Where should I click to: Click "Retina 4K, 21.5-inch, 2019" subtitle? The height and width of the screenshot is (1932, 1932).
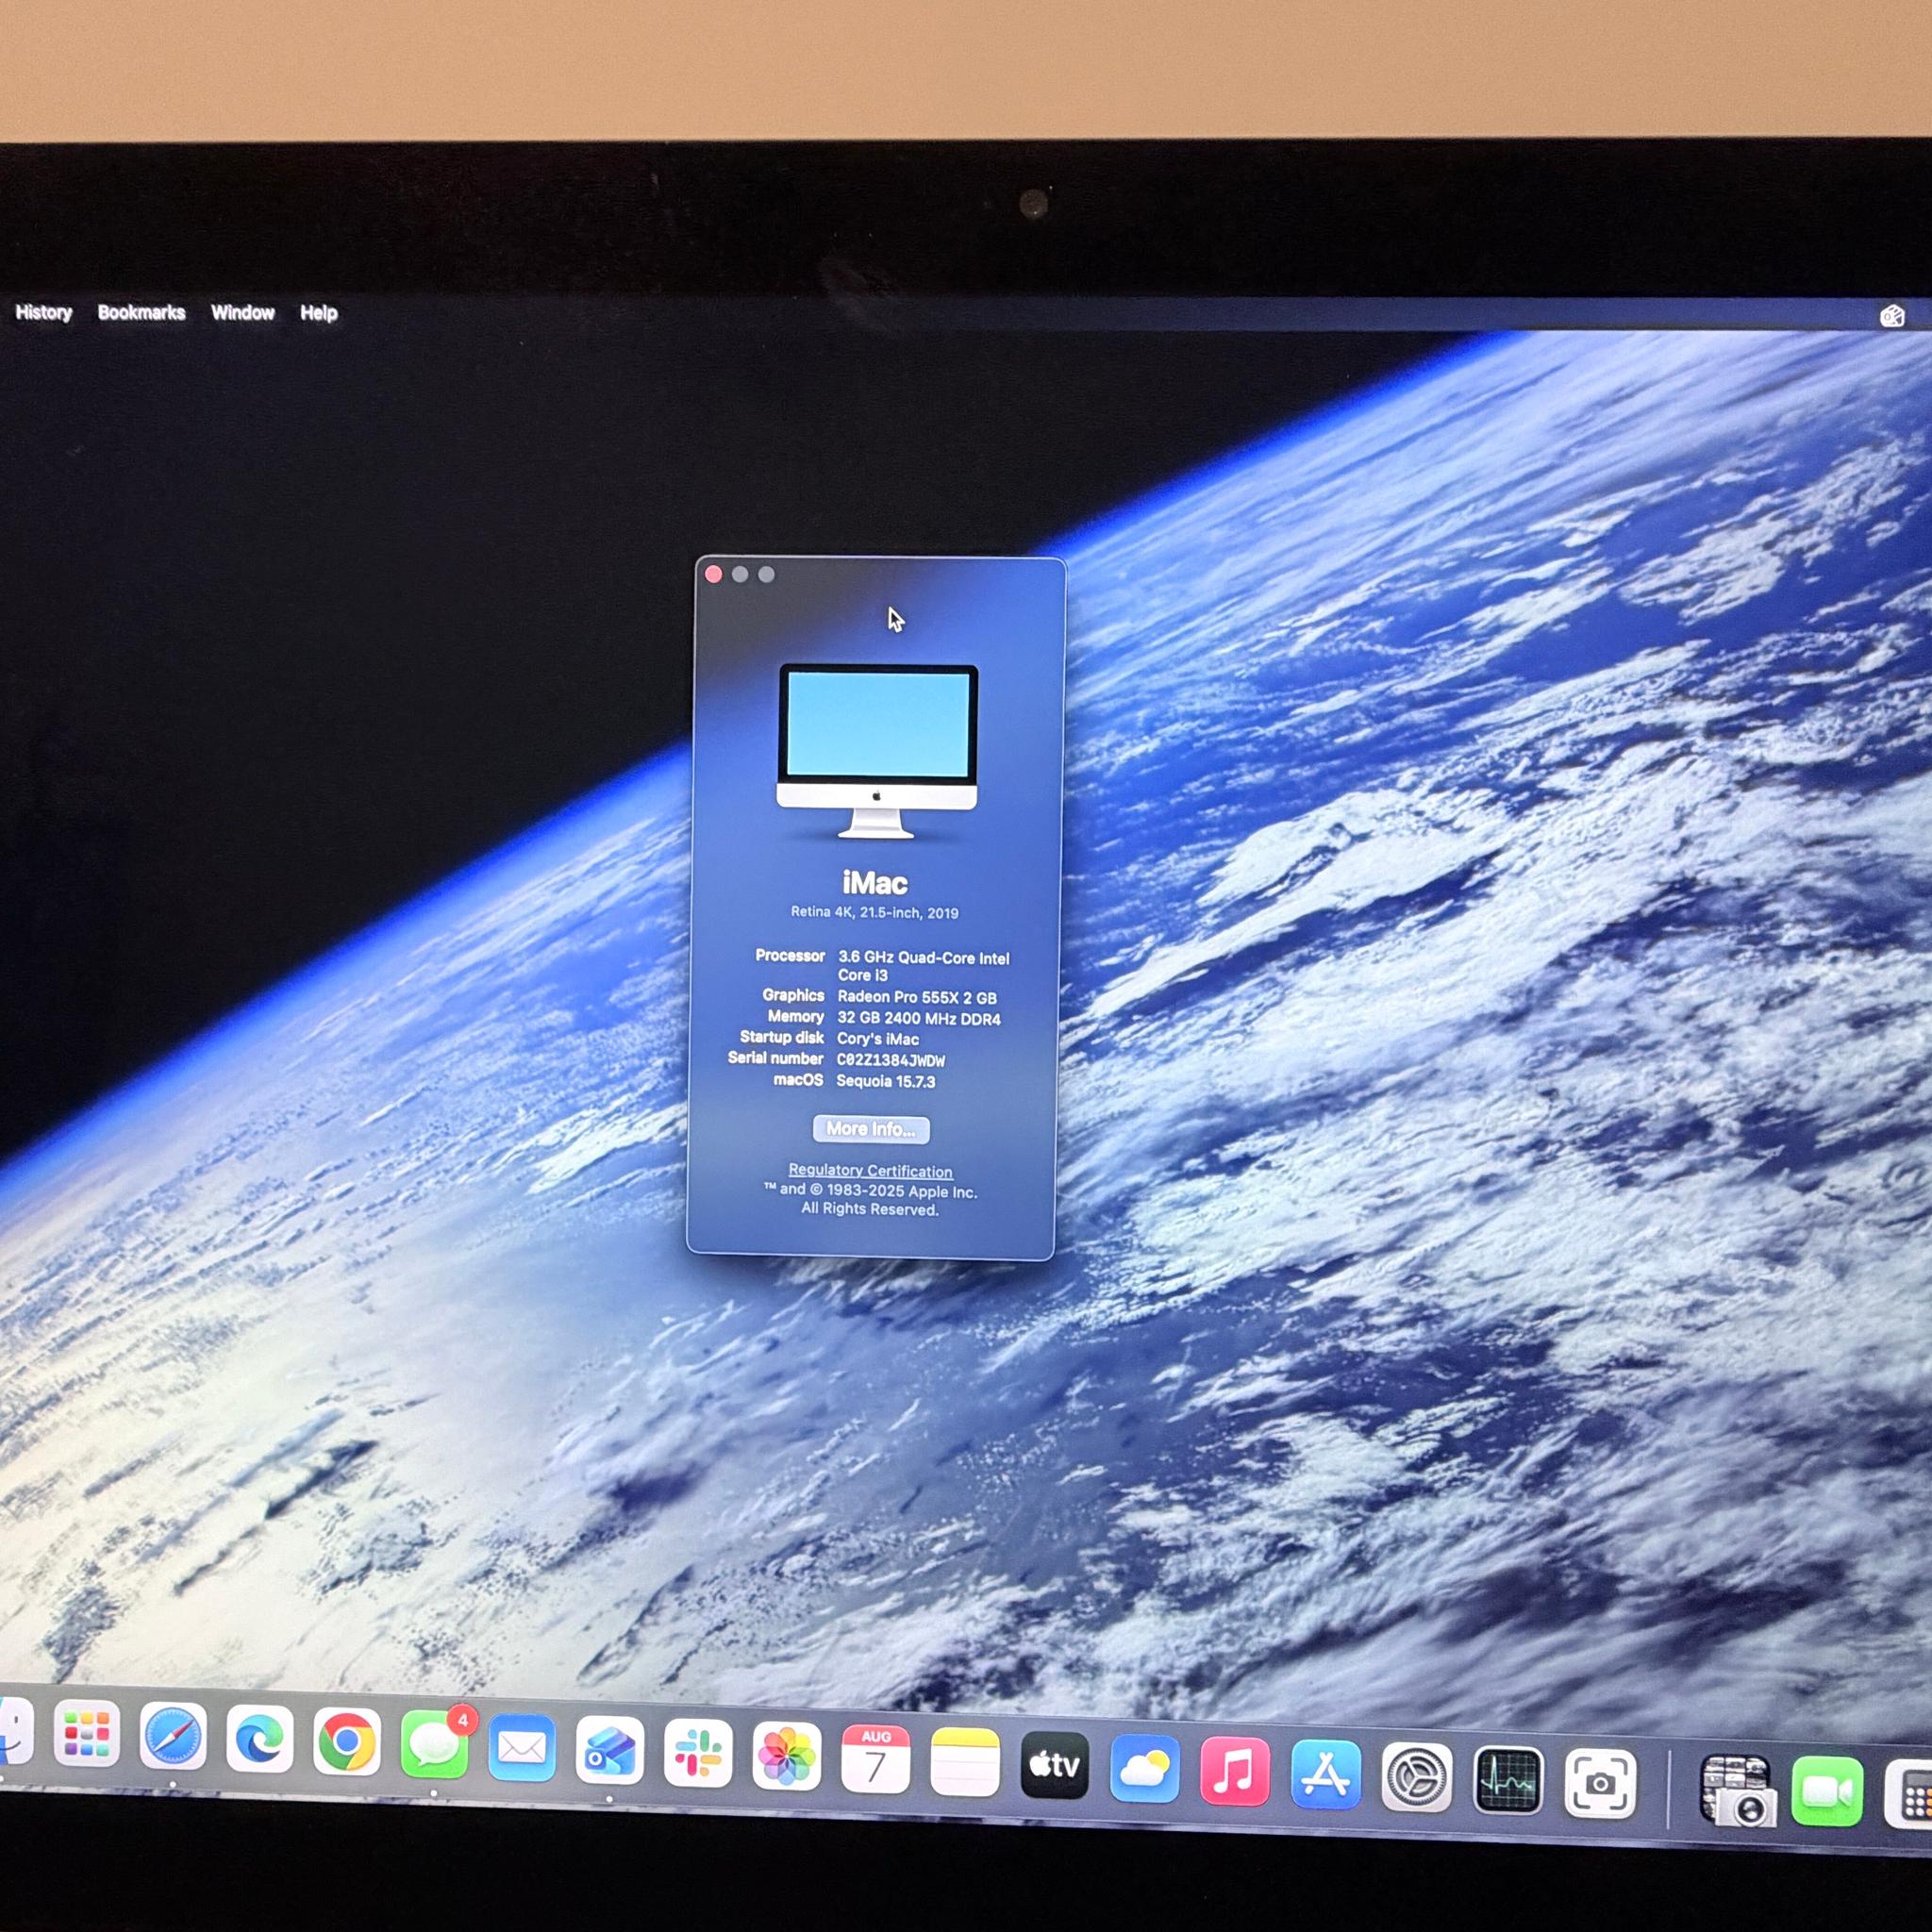[x=874, y=912]
